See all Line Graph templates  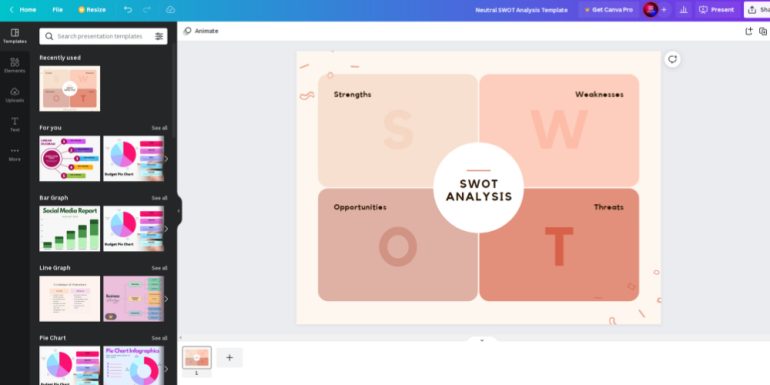pos(159,268)
